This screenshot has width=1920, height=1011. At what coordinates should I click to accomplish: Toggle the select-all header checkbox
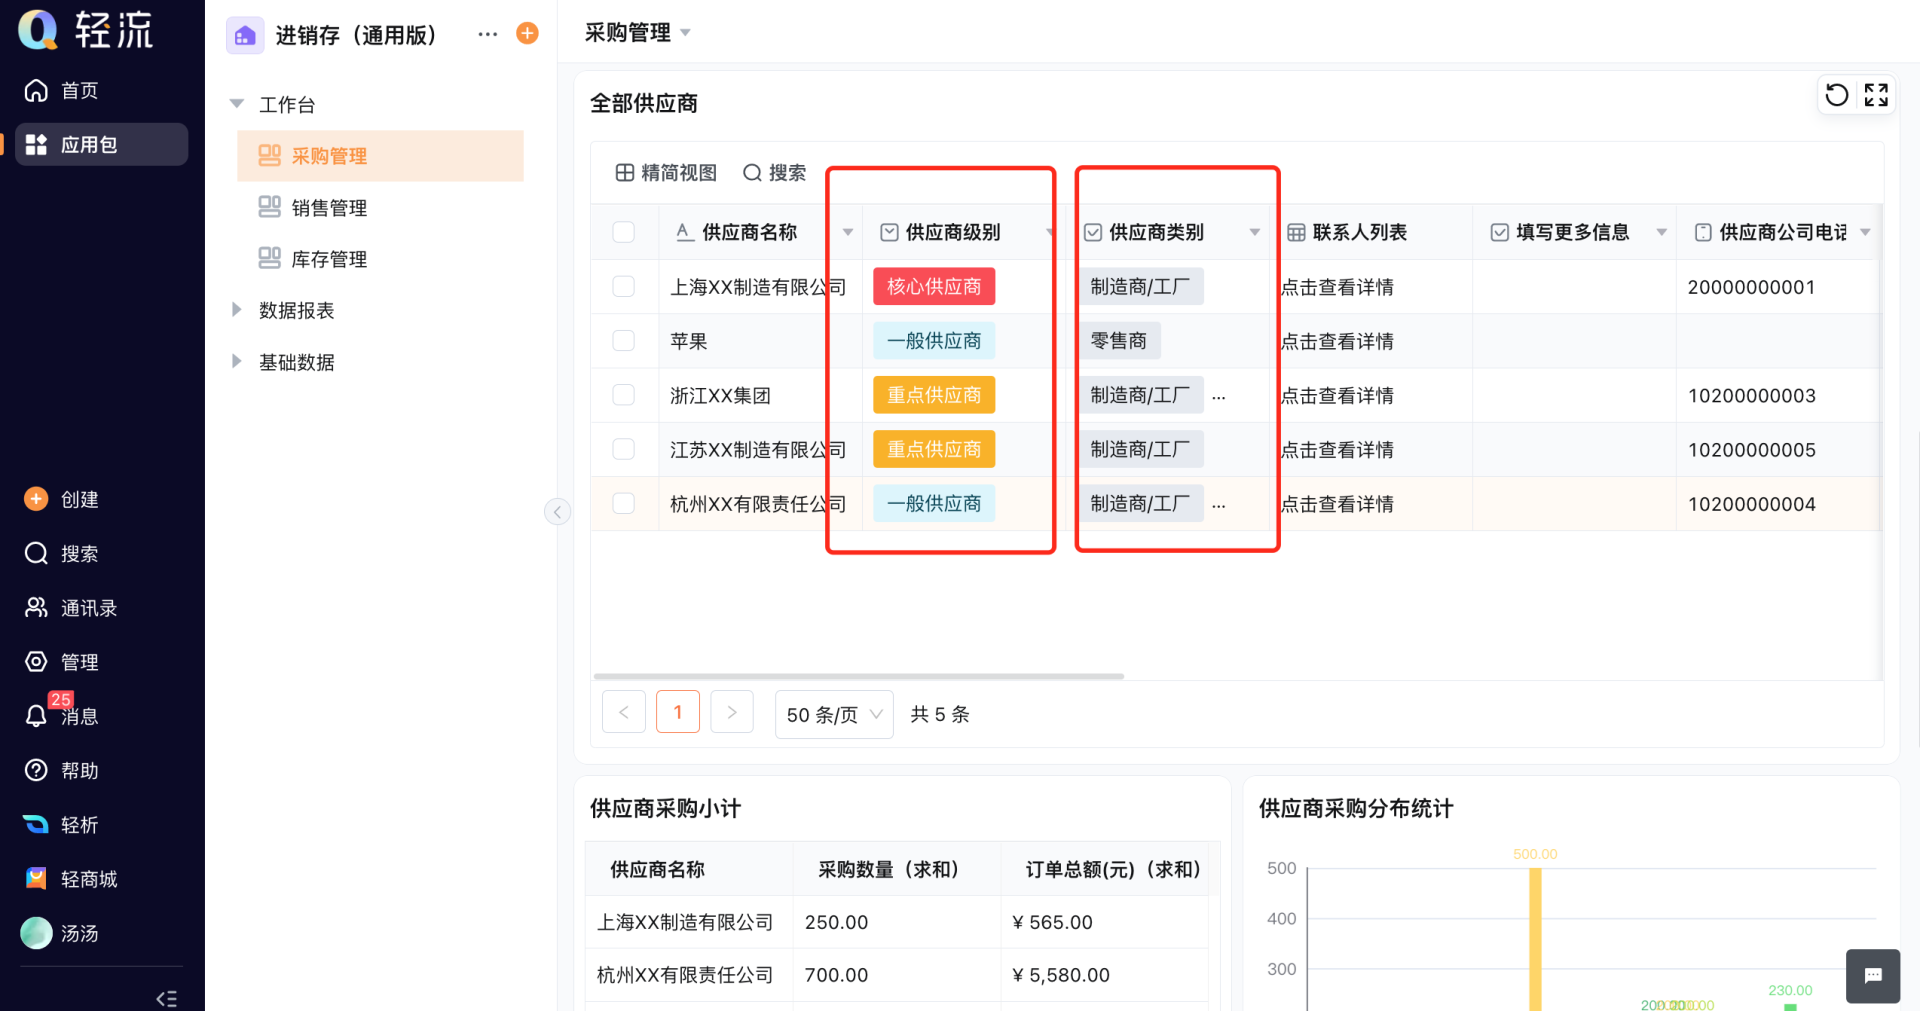[623, 232]
